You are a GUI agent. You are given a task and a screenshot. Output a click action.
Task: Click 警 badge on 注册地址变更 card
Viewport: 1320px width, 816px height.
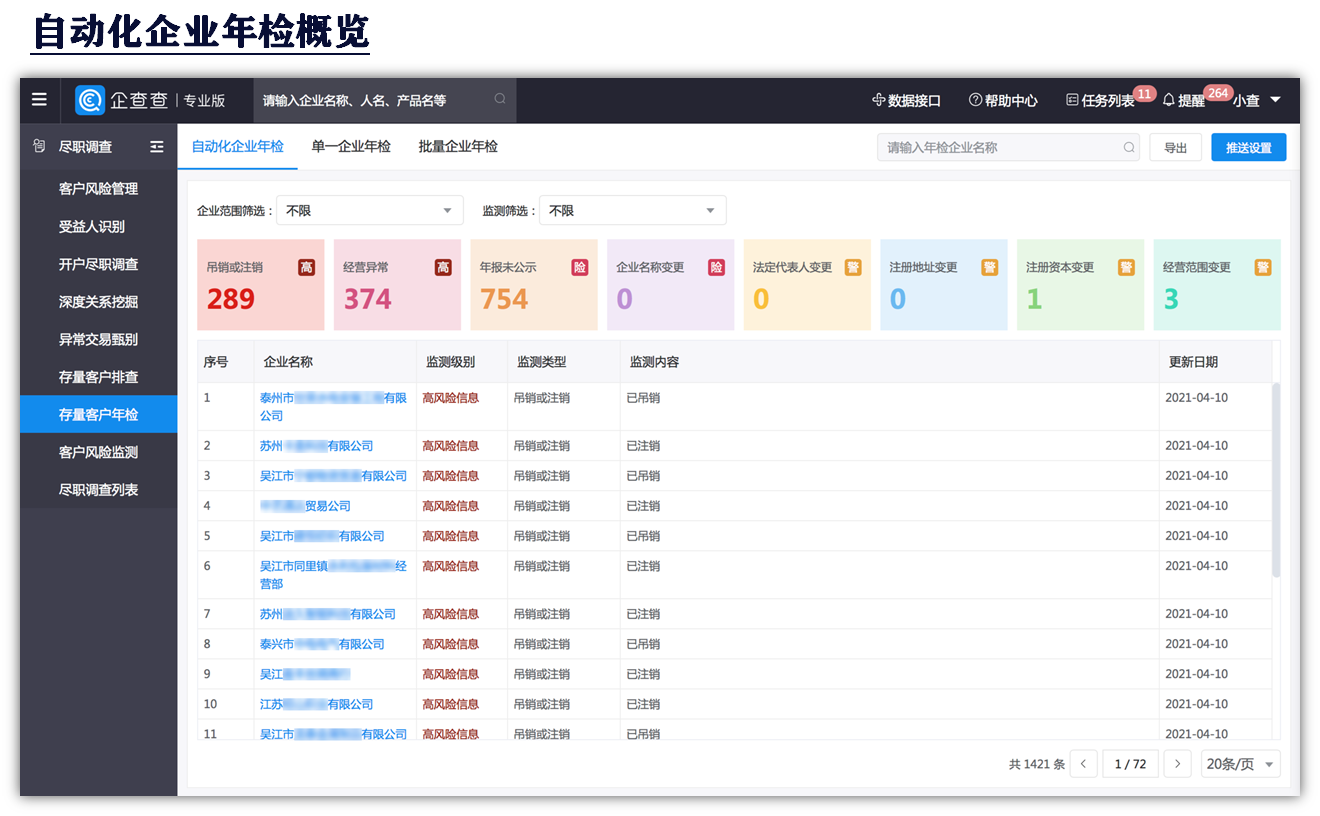coord(989,267)
